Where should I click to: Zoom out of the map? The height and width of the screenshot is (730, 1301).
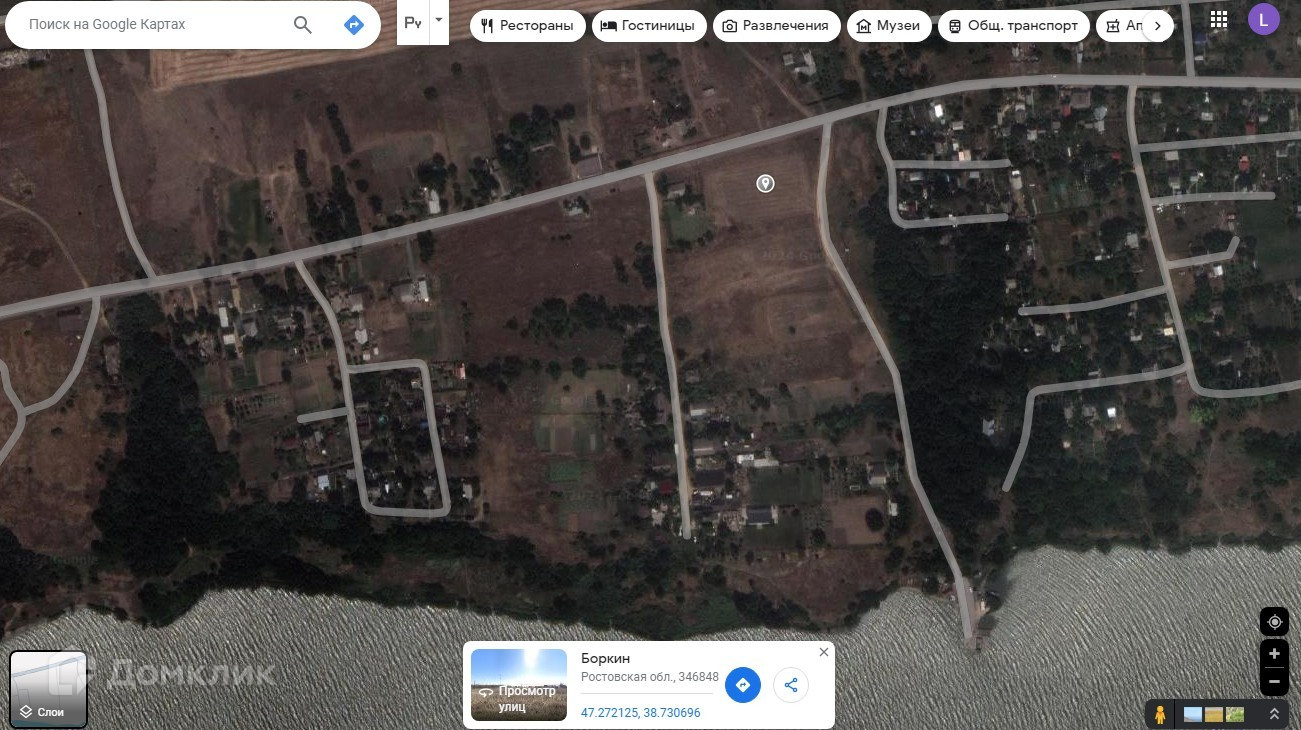pos(1274,682)
